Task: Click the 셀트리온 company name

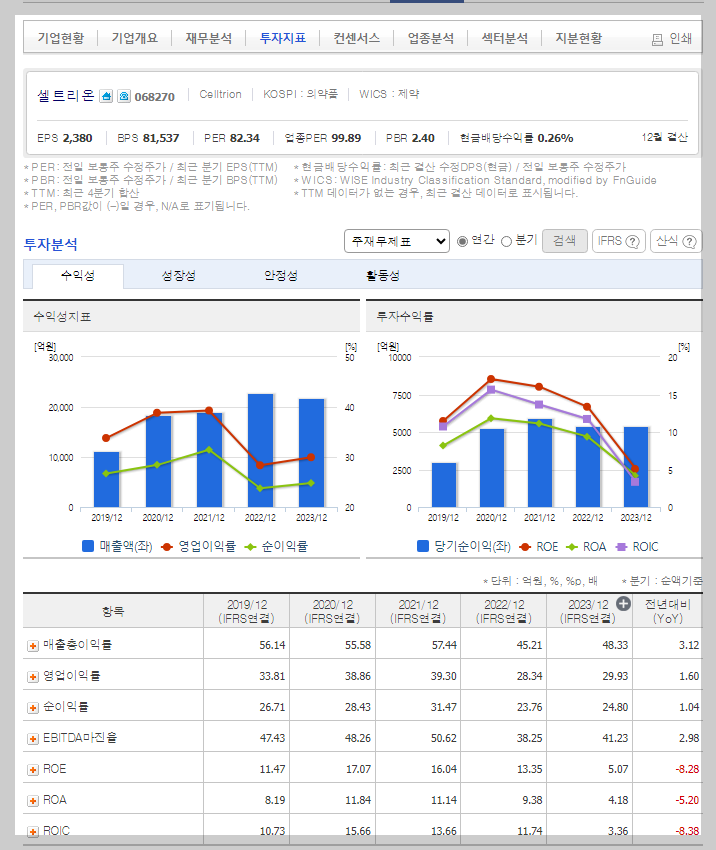Action: [x=66, y=96]
